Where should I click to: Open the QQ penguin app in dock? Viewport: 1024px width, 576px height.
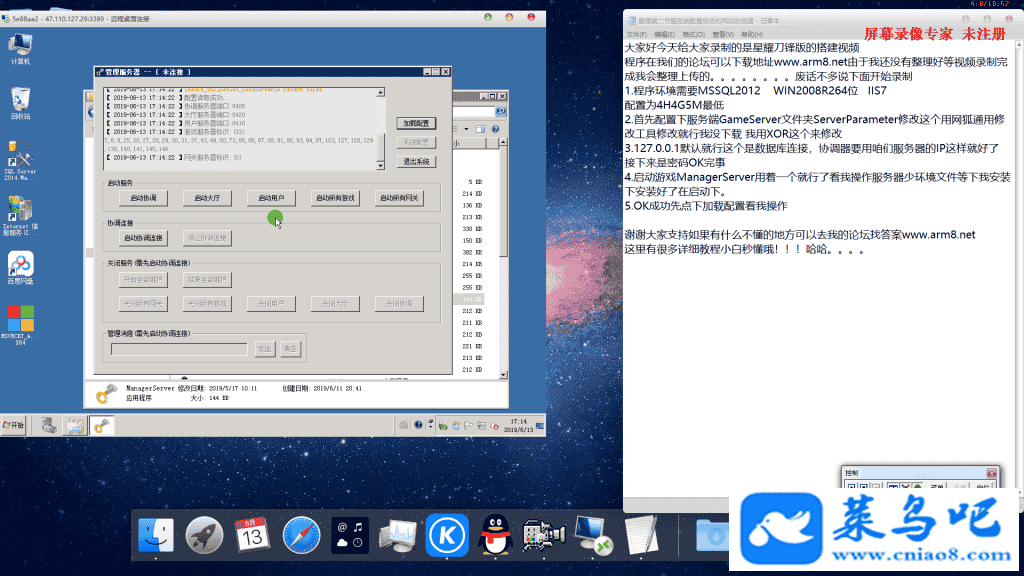point(492,537)
